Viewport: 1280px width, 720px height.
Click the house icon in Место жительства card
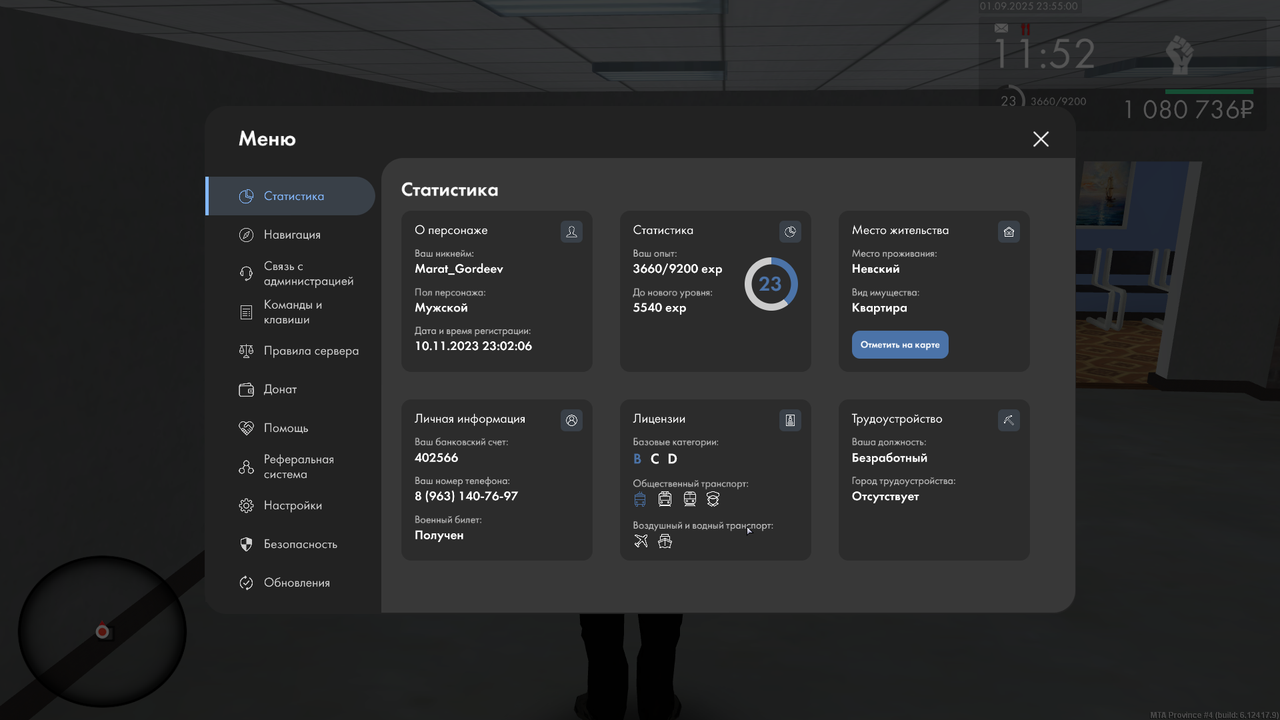(x=1009, y=232)
